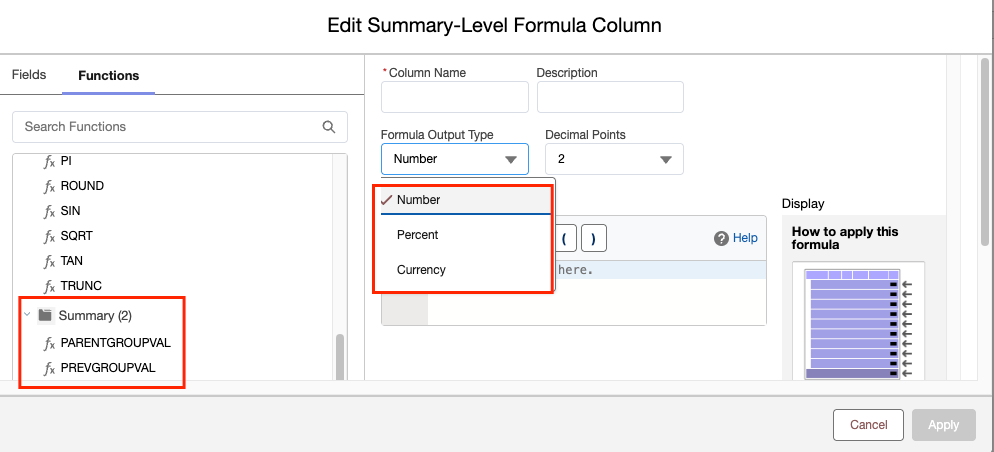Viewport: 994px width, 452px height.
Task: Select the PI function
Action: tap(66, 162)
